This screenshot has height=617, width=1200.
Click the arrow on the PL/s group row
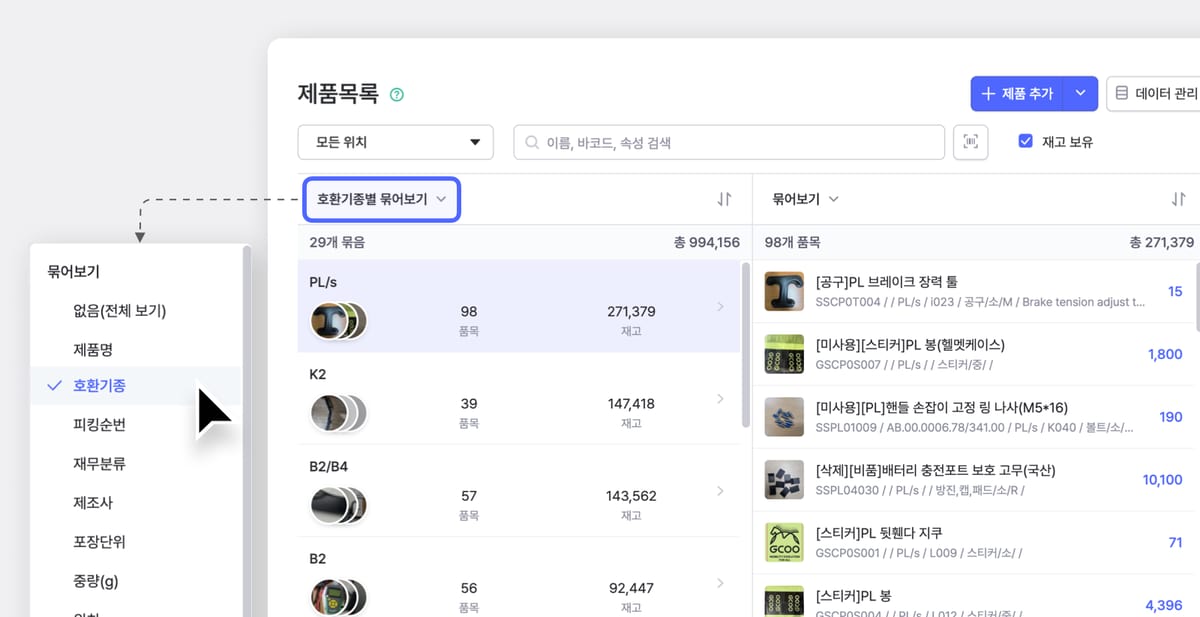720,307
